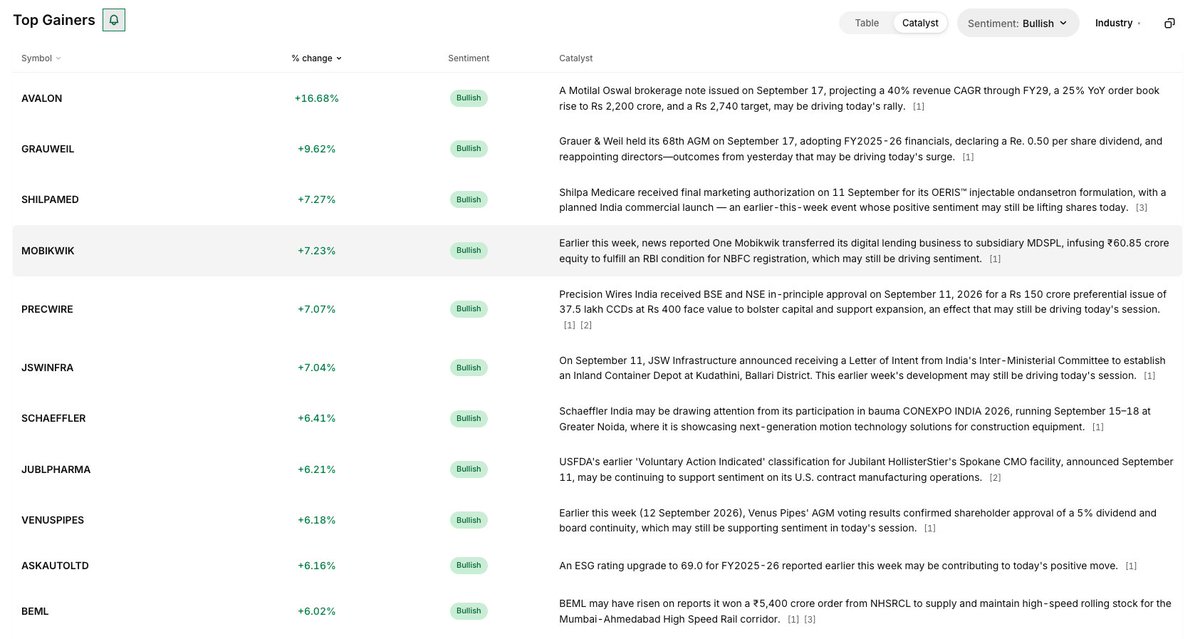Click the Bullish badge in SCHAEFFLER row
Image resolution: width=1200 pixels, height=639 pixels.
pos(469,418)
